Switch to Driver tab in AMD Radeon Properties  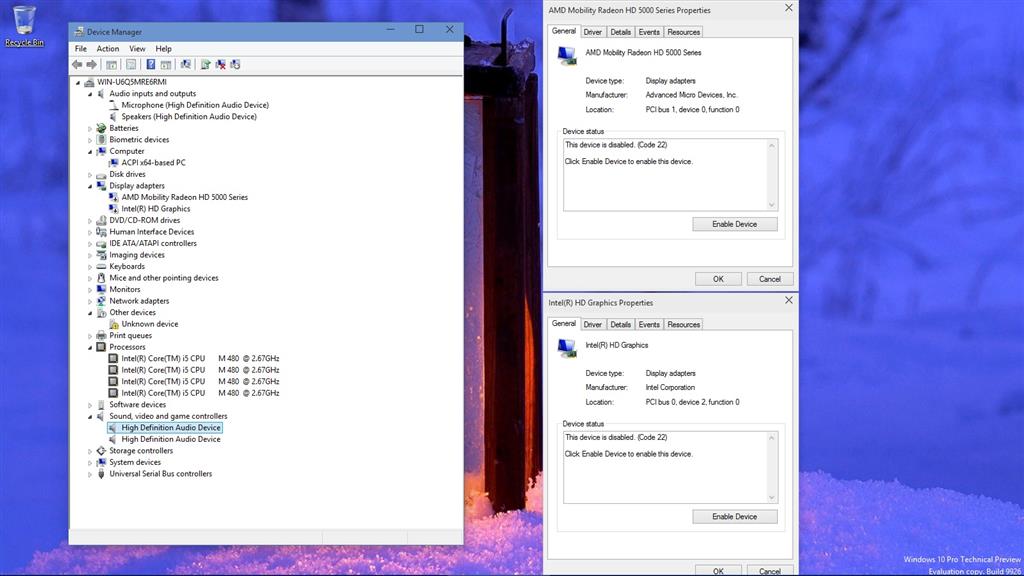pyautogui.click(x=593, y=32)
